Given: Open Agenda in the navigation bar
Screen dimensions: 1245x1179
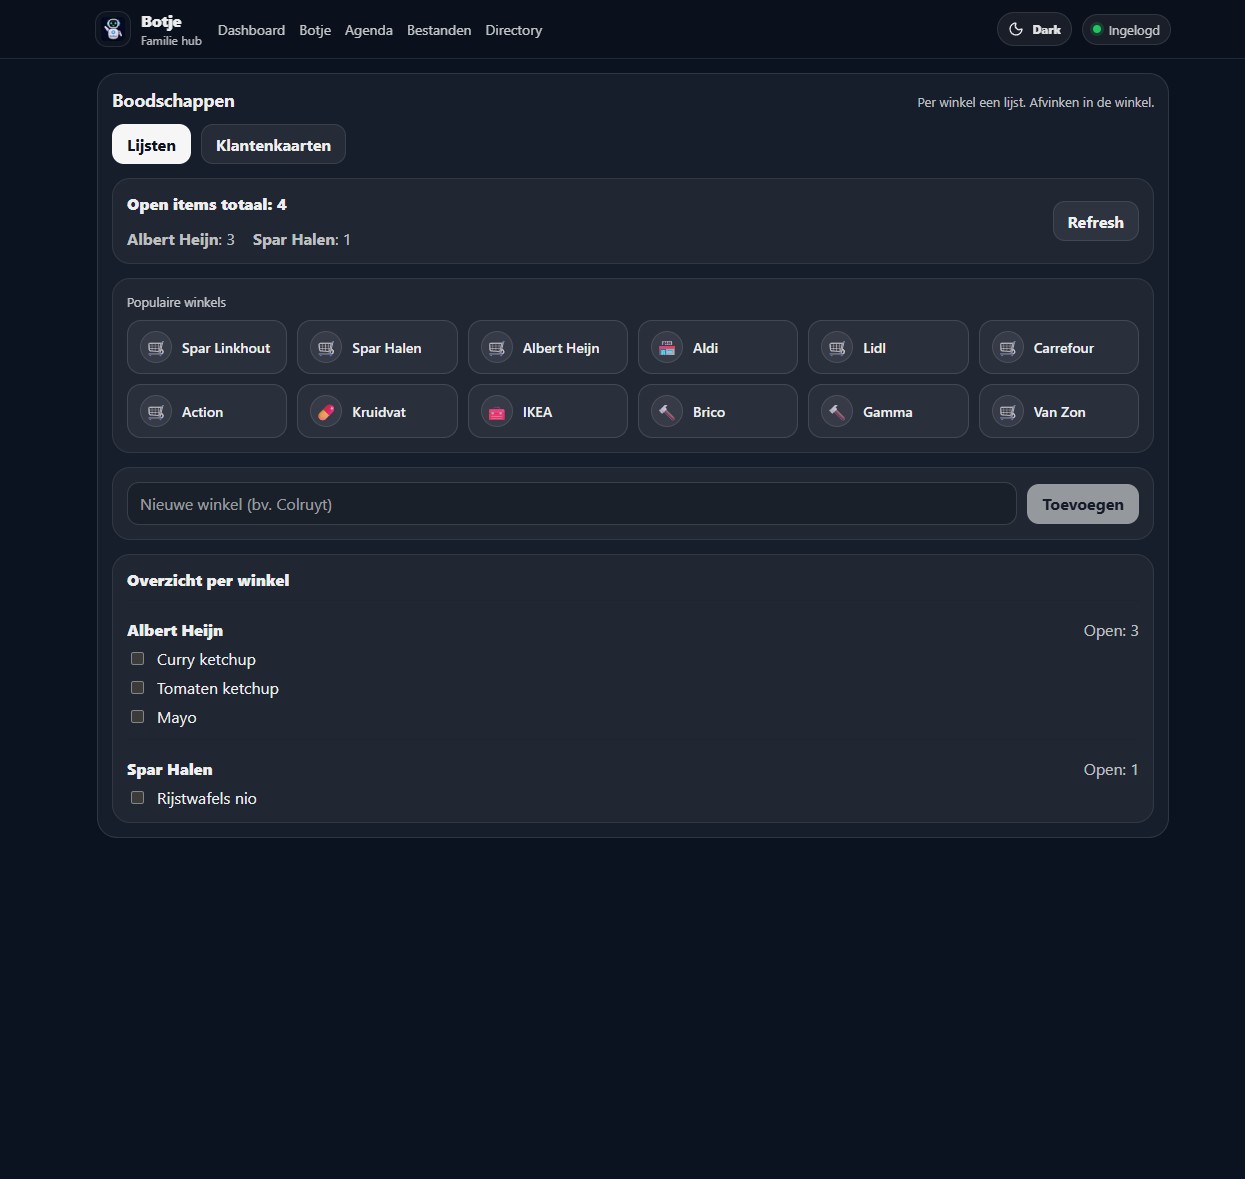Looking at the screenshot, I should 368,30.
